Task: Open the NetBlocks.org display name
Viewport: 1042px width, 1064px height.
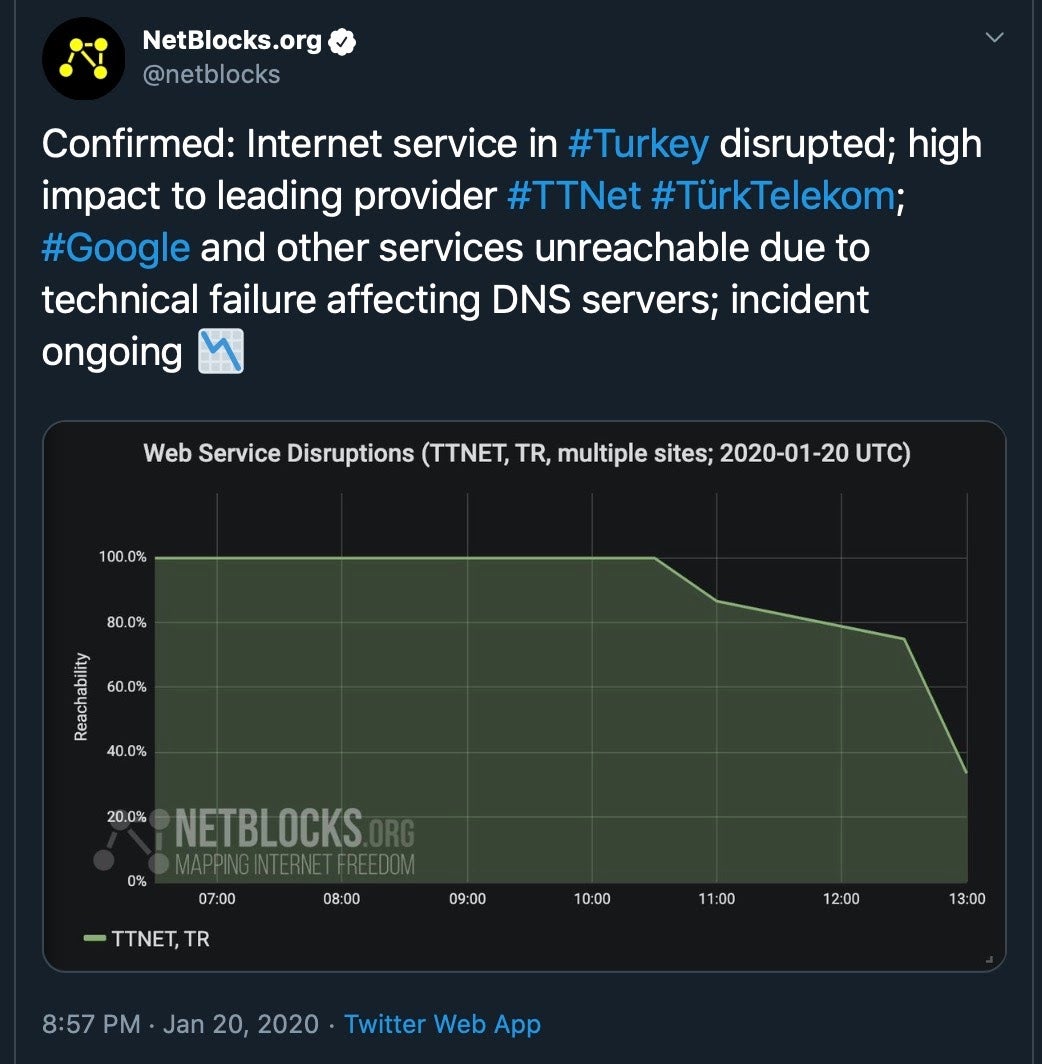Action: pyautogui.click(x=232, y=41)
